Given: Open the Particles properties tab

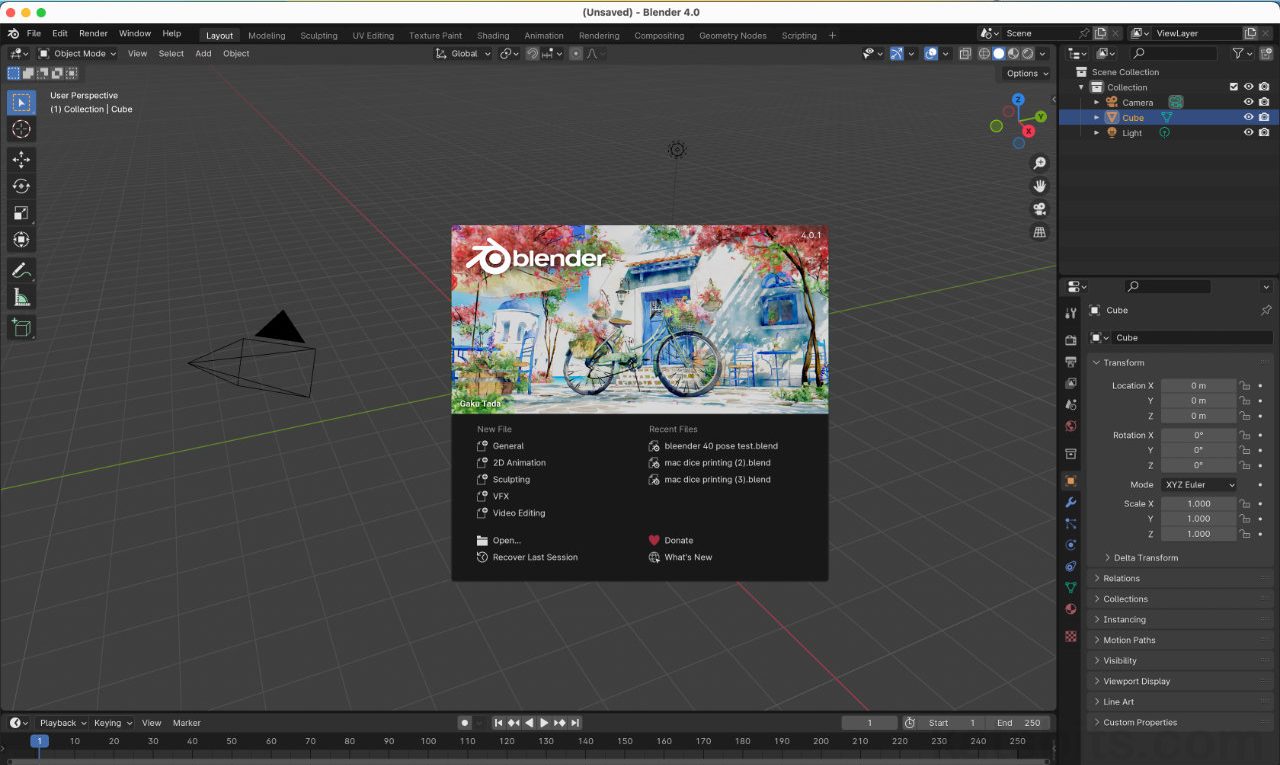Looking at the screenshot, I should [x=1071, y=523].
